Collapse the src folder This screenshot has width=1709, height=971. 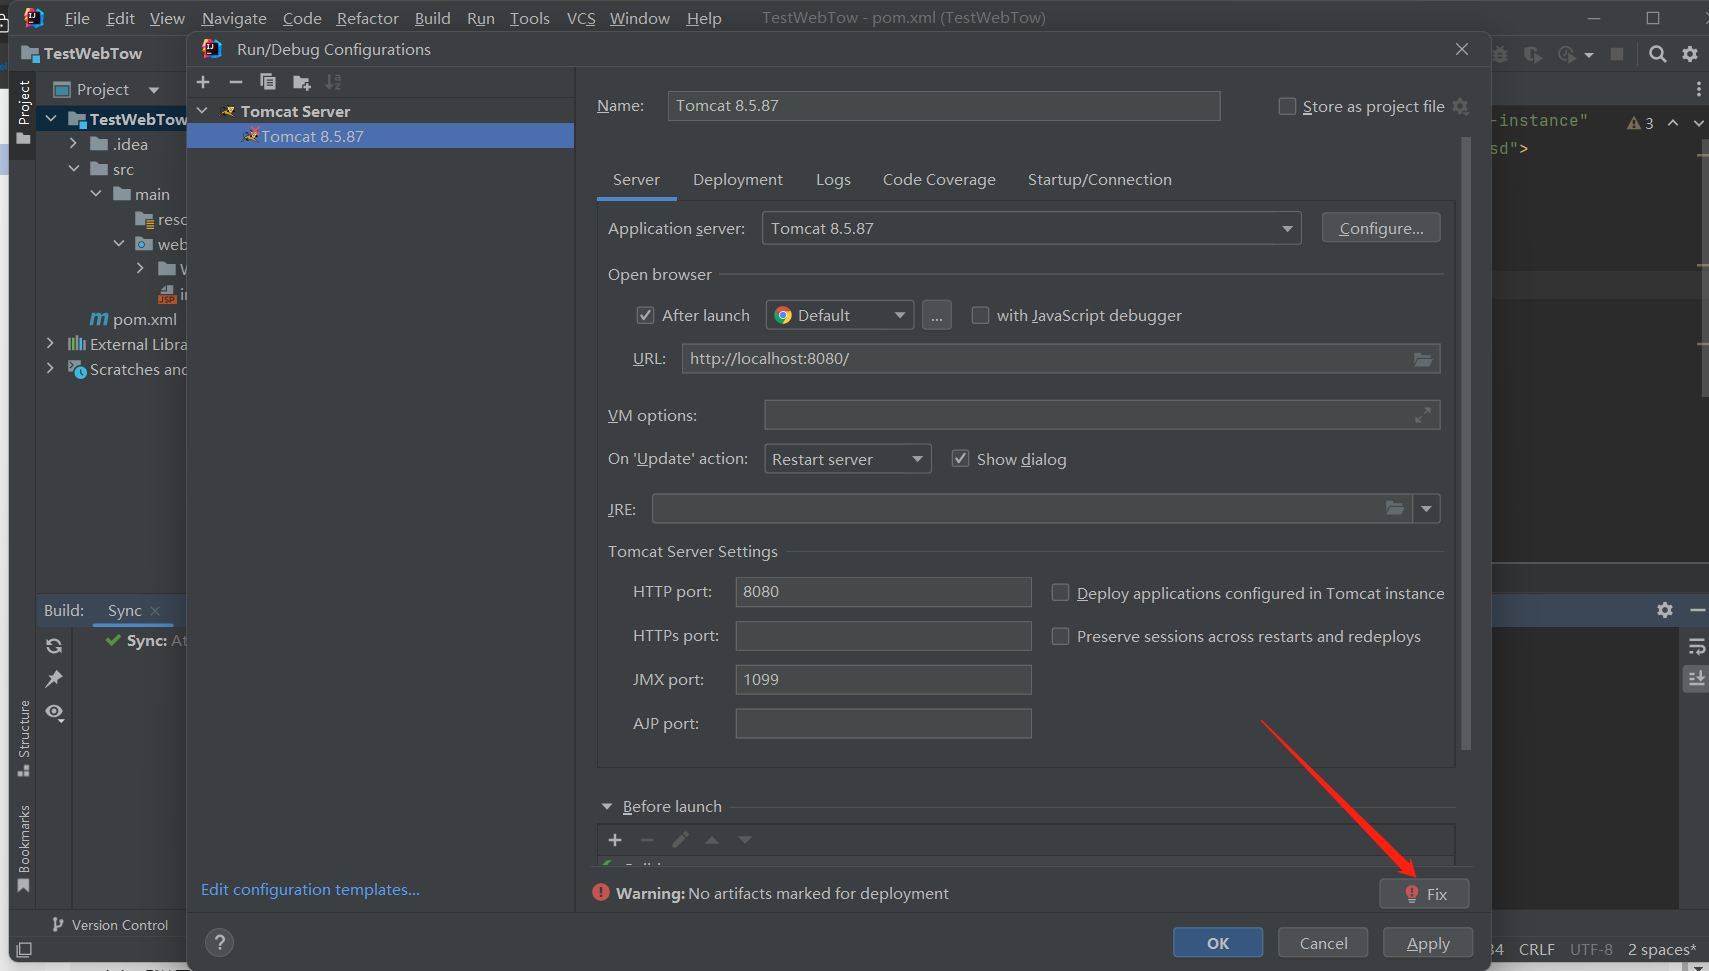click(x=73, y=169)
